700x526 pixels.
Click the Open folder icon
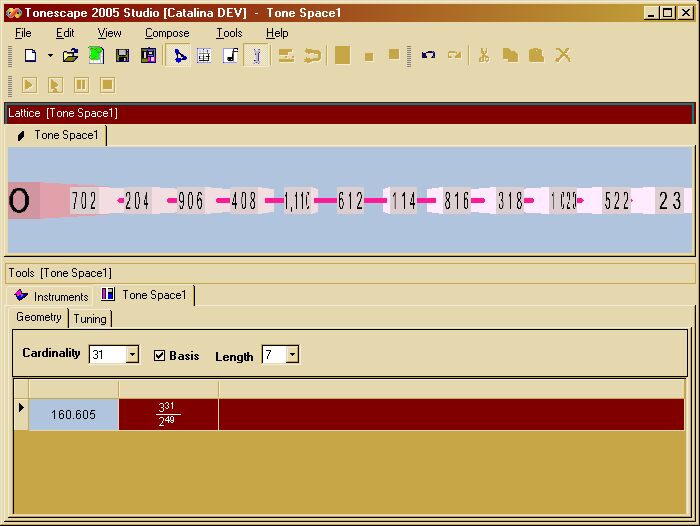click(70, 55)
